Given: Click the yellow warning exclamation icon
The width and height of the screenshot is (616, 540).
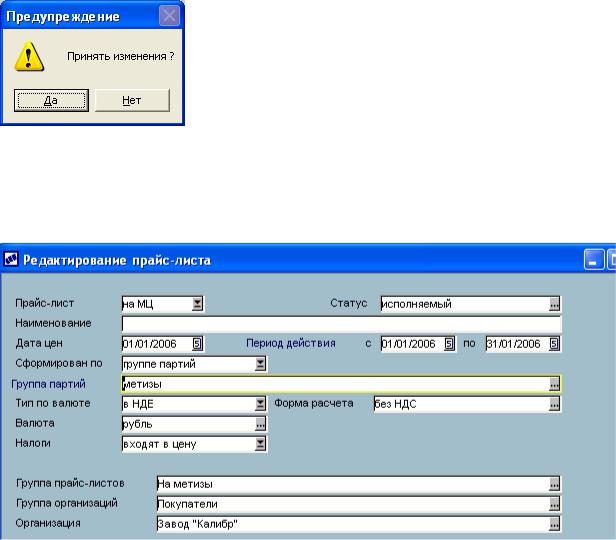Looking at the screenshot, I should pyautogui.click(x=29, y=57).
